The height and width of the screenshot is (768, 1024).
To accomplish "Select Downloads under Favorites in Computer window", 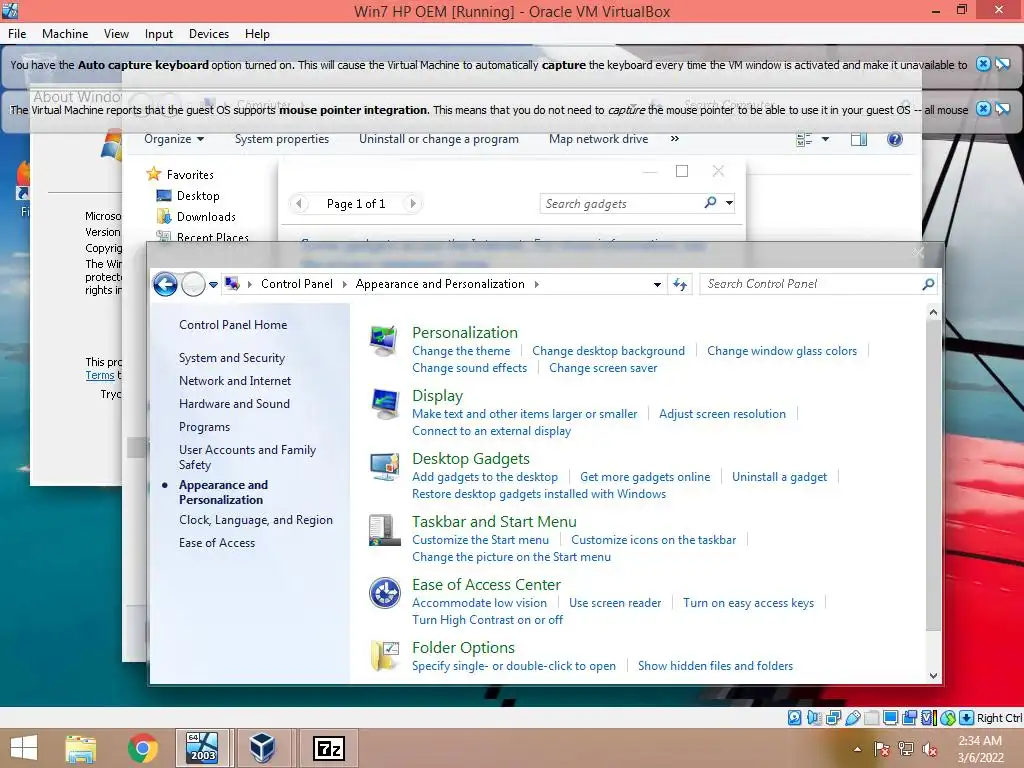I will [x=206, y=217].
